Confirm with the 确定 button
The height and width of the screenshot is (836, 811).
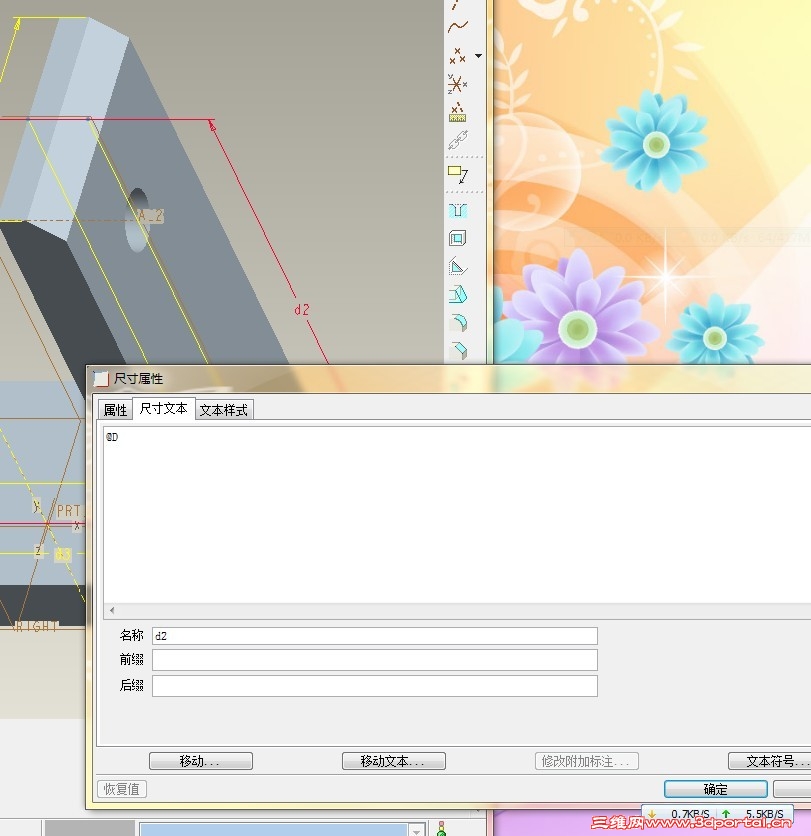[x=716, y=789]
